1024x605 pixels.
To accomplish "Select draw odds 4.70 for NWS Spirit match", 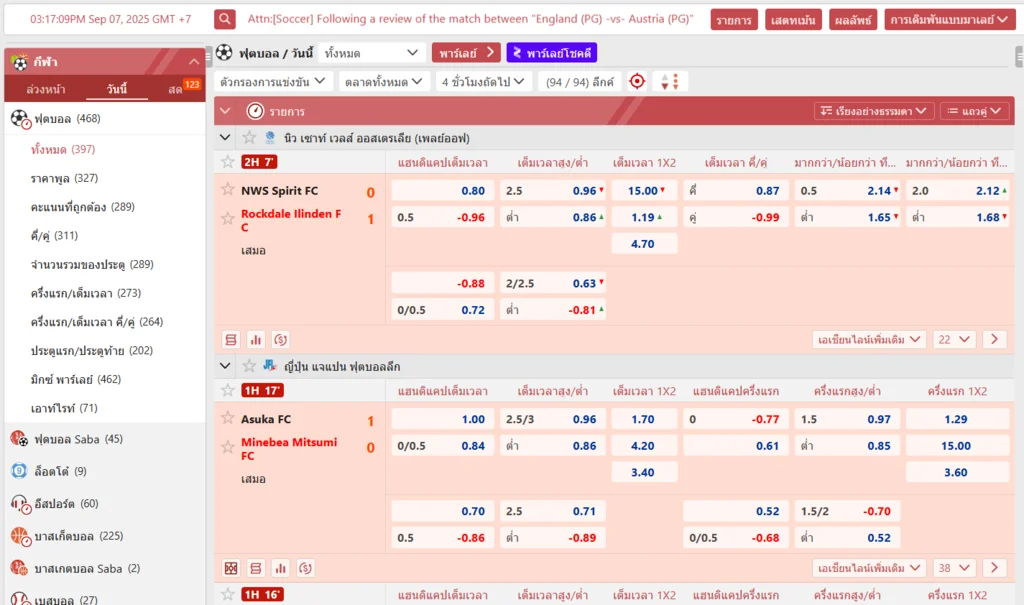I will (x=645, y=244).
